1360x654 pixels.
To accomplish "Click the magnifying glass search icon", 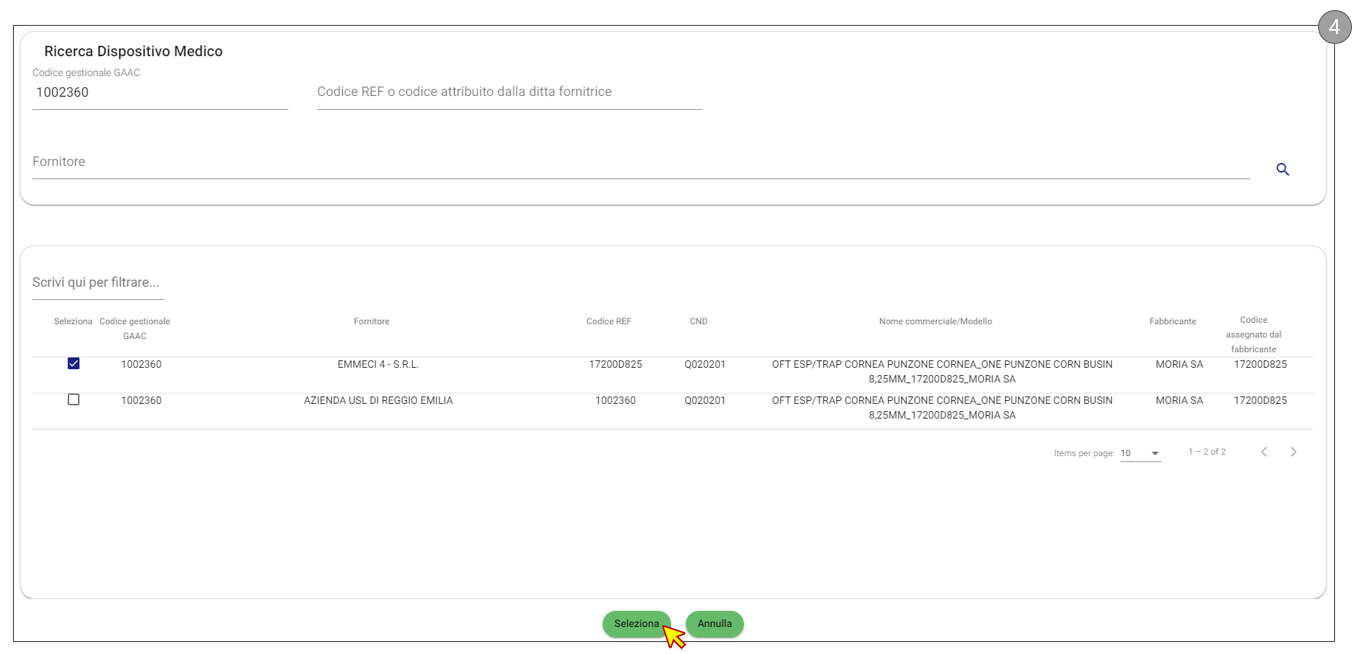I will [x=1282, y=170].
